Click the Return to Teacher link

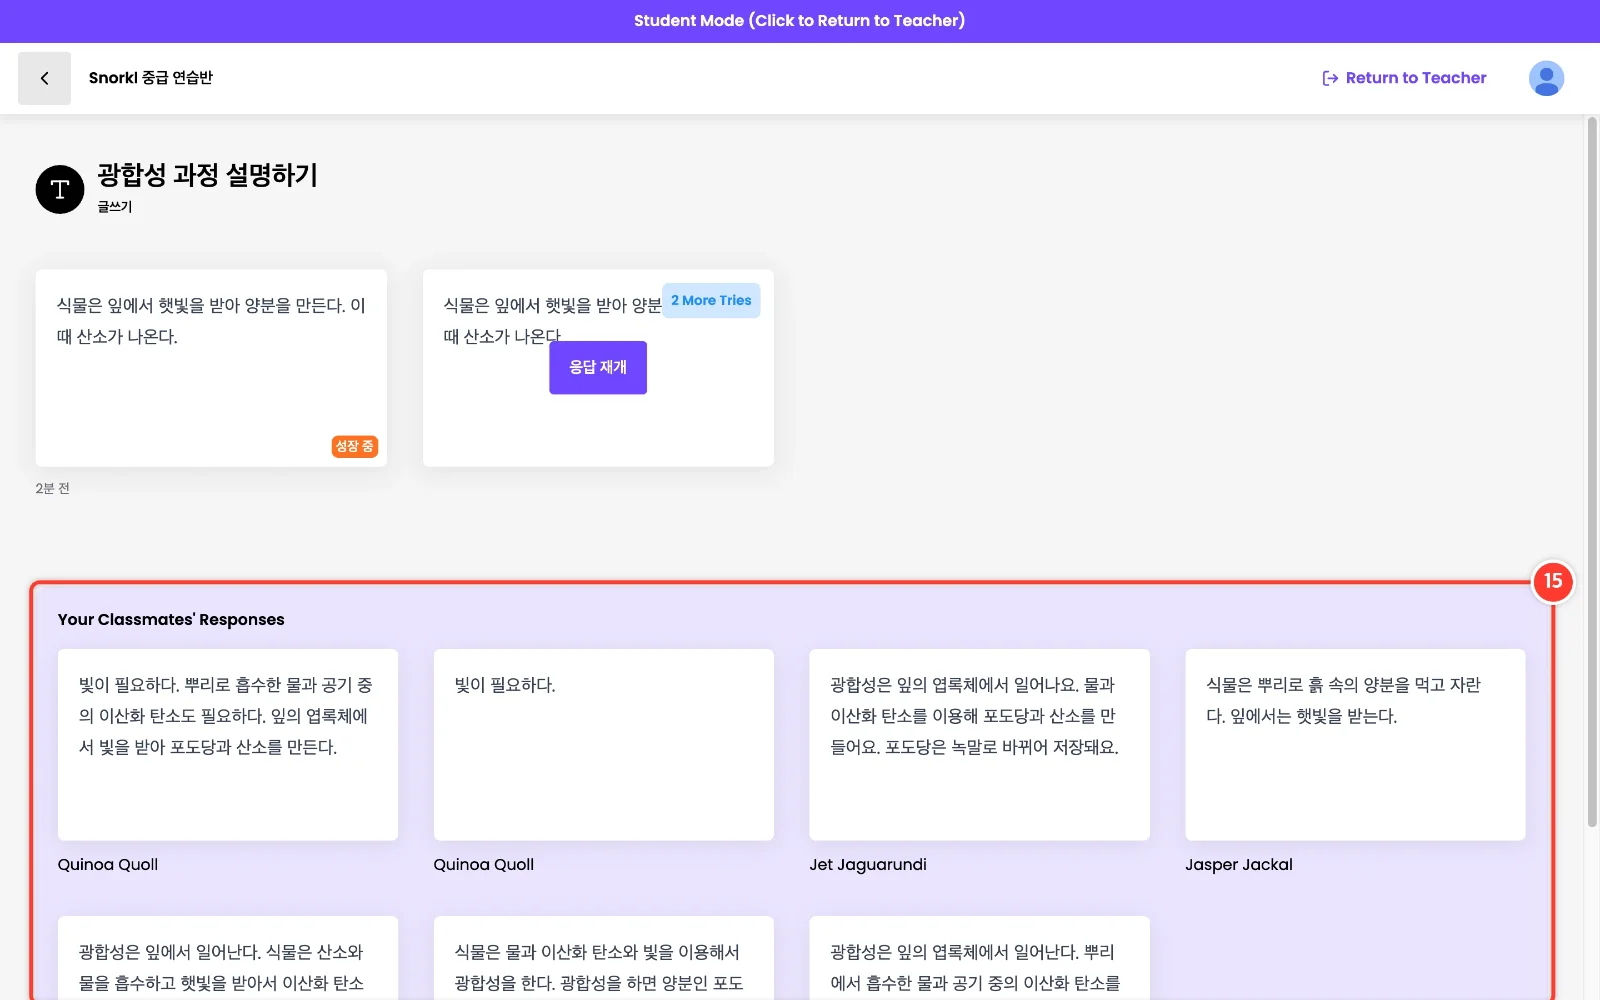1404,78
